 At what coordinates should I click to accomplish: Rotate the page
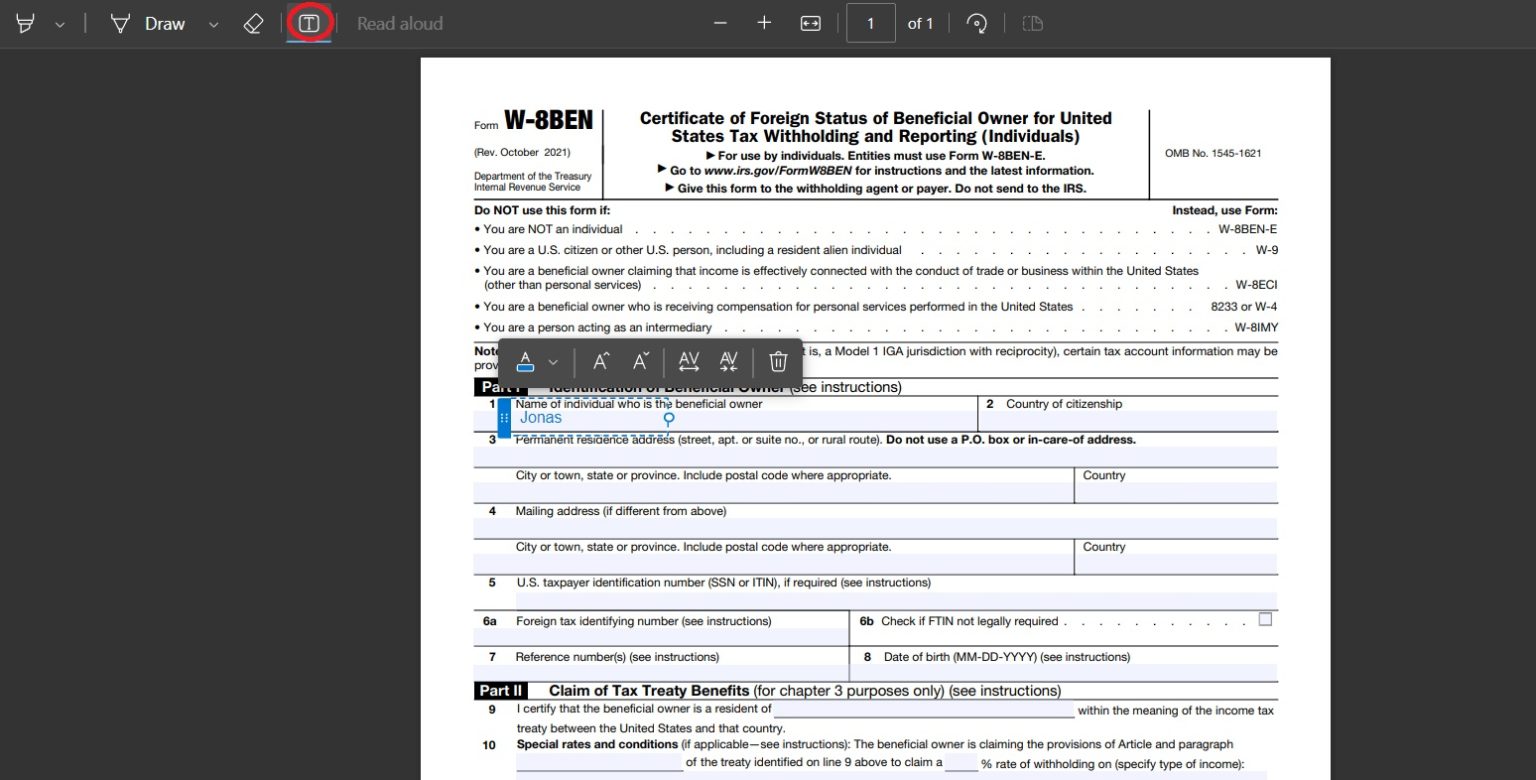977,22
